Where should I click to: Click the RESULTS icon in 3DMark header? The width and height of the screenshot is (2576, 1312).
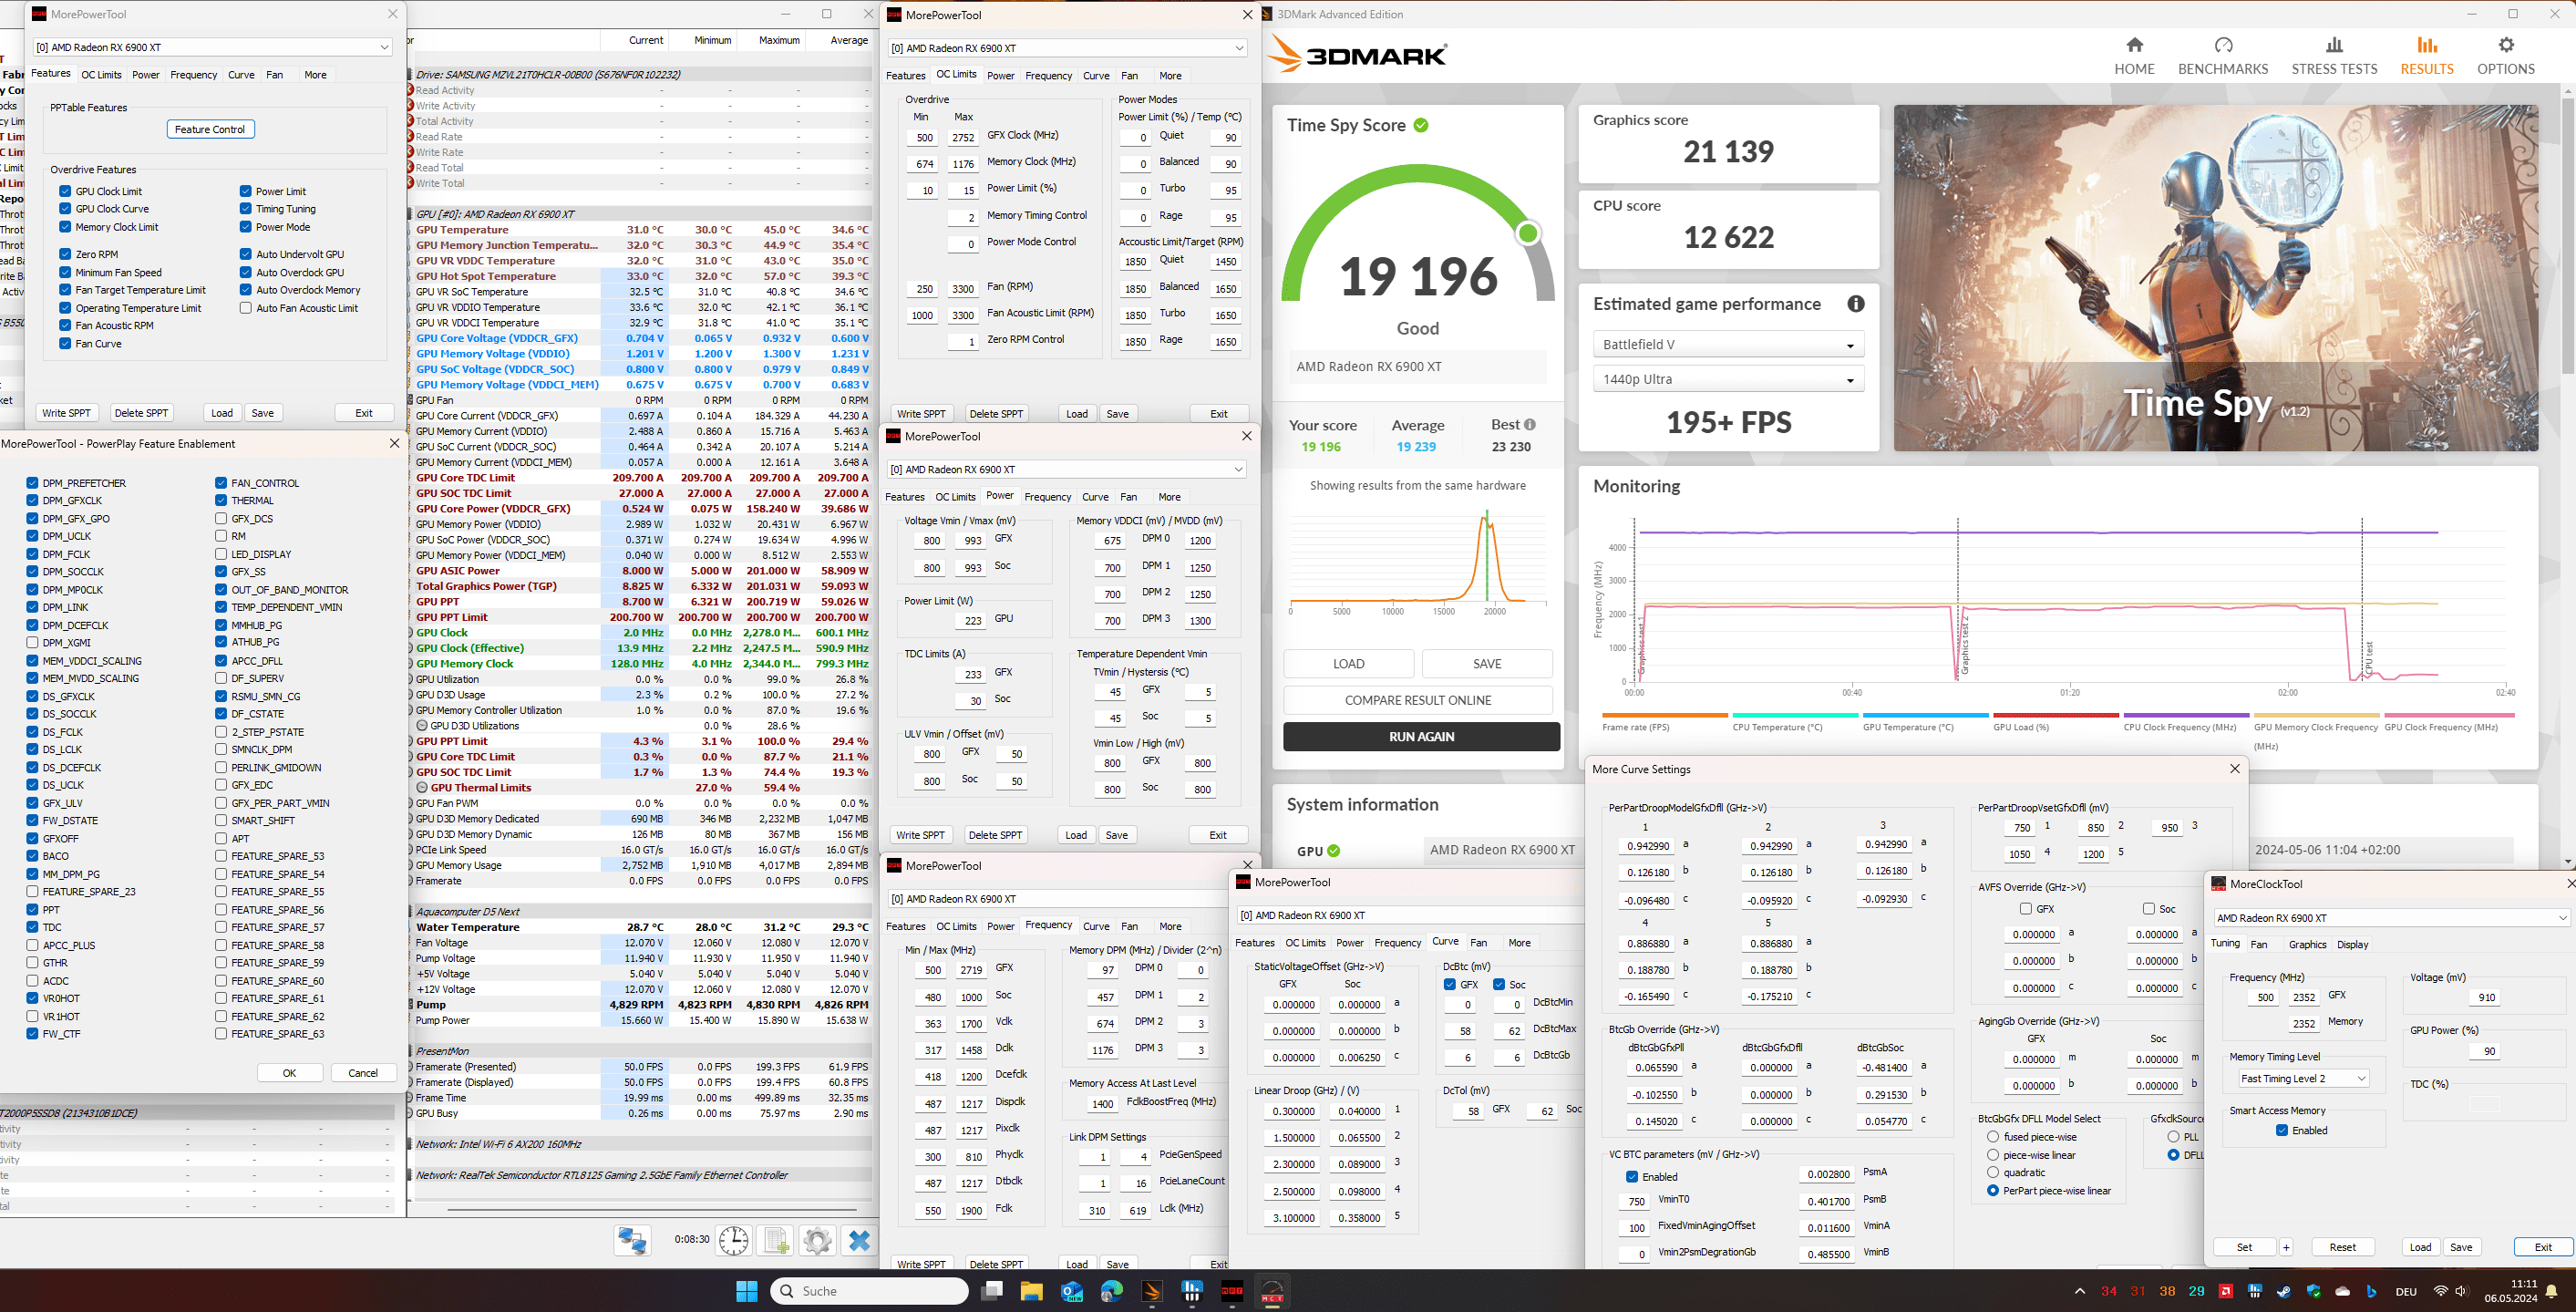pyautogui.click(x=2427, y=45)
